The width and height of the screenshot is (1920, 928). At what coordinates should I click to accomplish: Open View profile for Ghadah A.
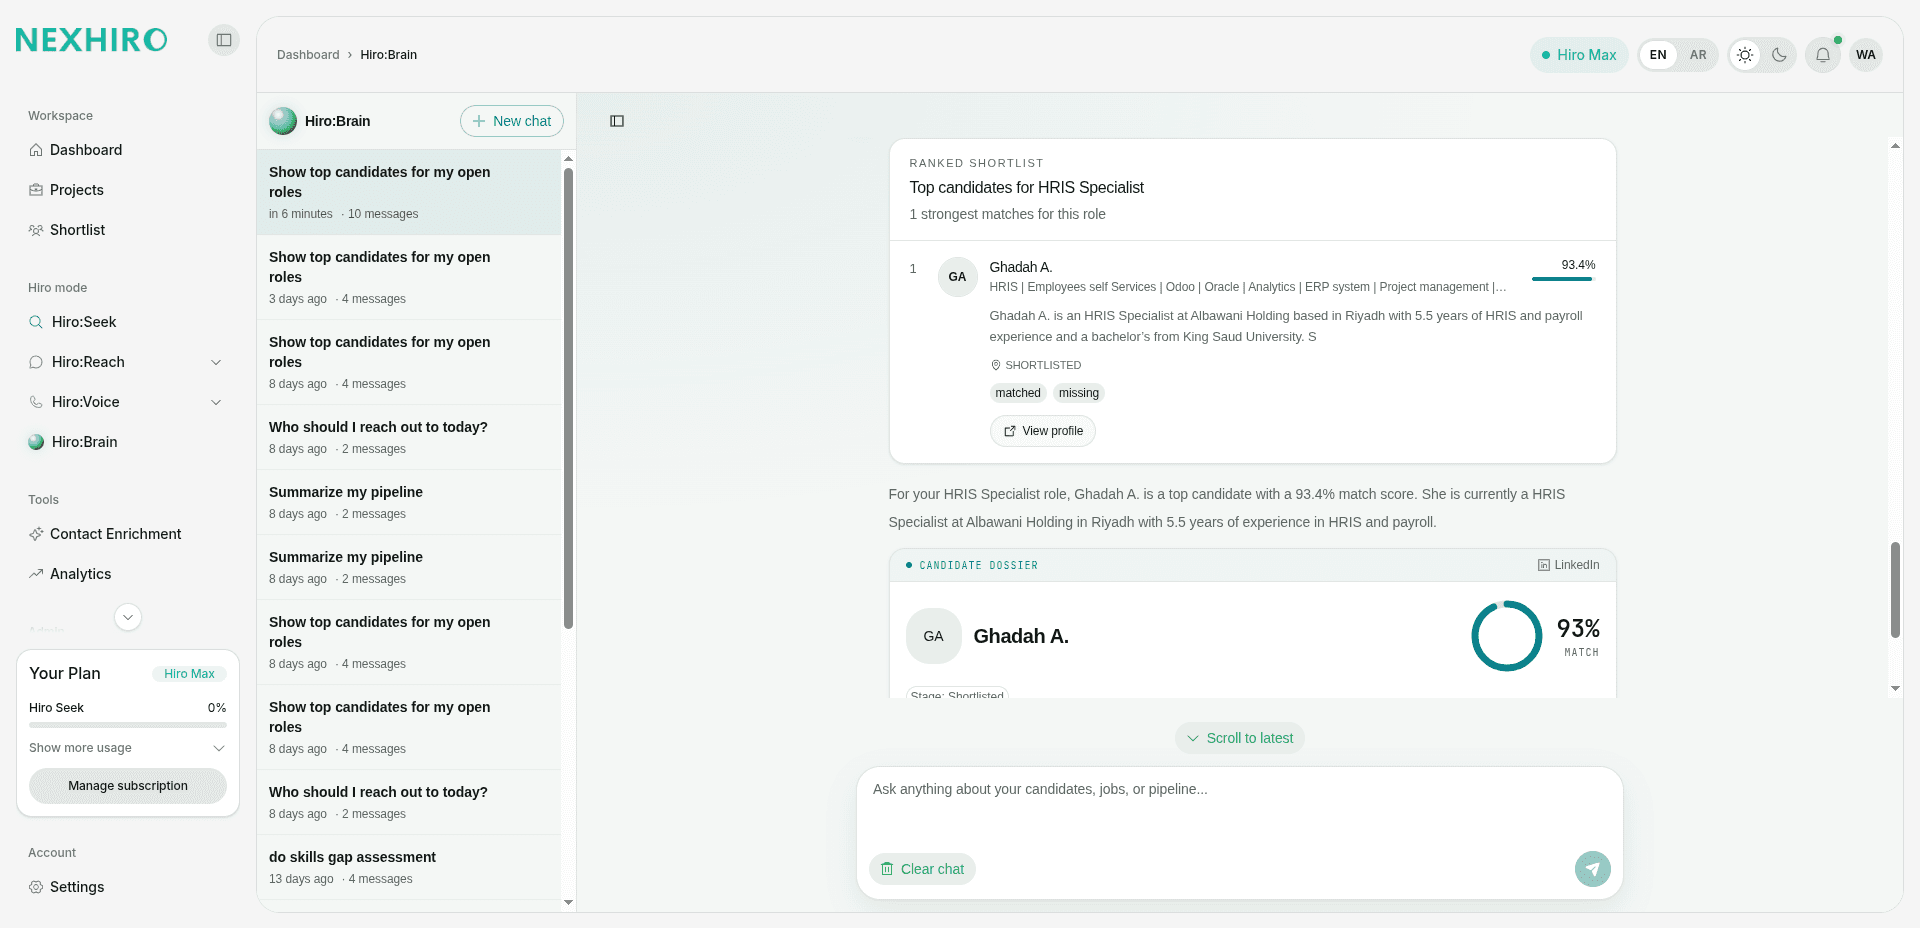pos(1043,431)
